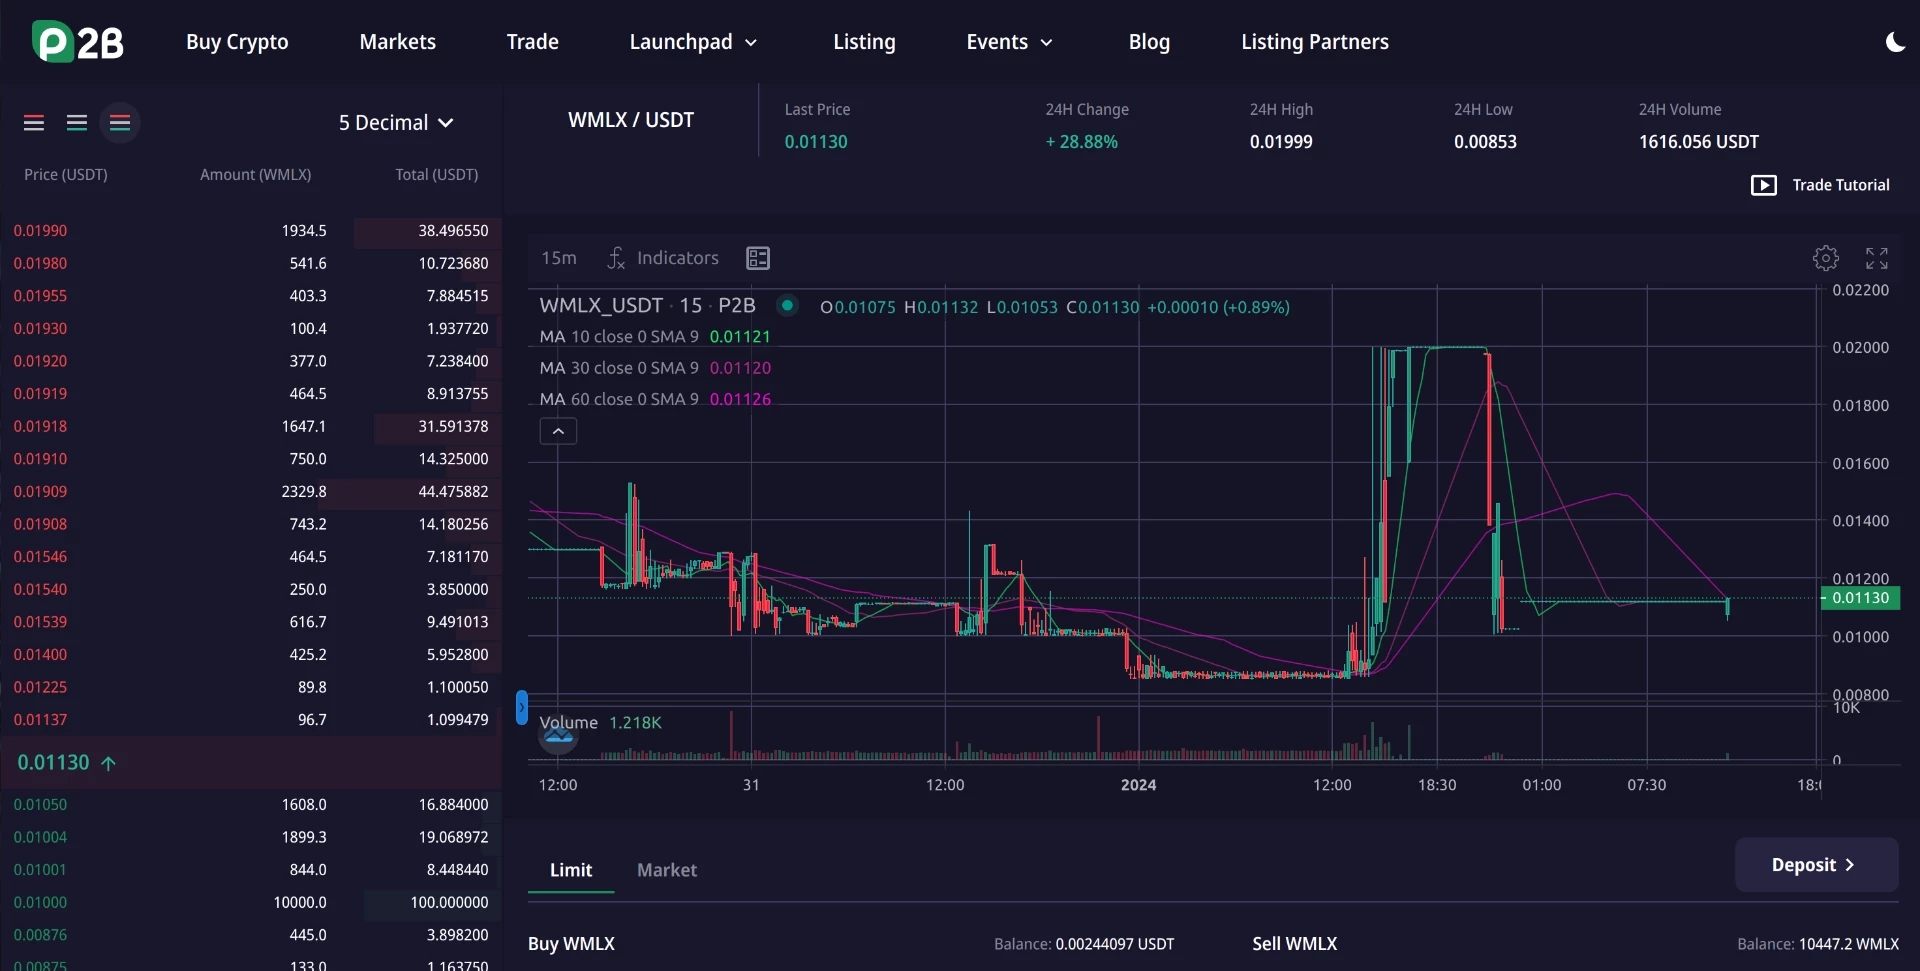
Task: Pick sell order priced 0.01955
Action: 251,296
